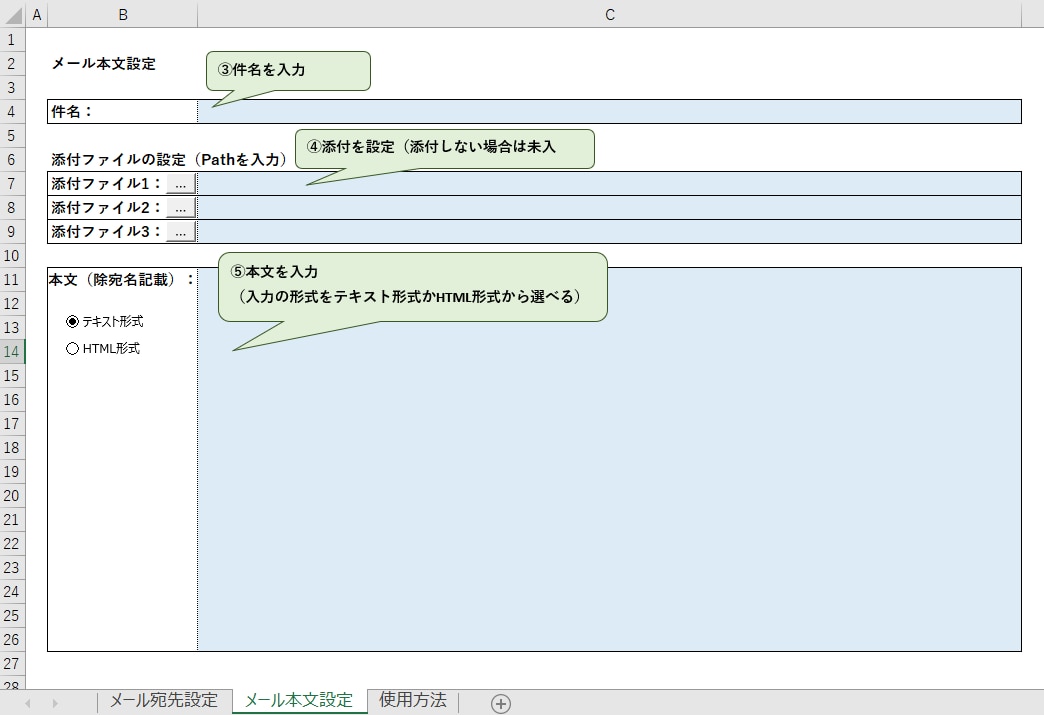
Task: Select row 14 header
Action: [12, 351]
